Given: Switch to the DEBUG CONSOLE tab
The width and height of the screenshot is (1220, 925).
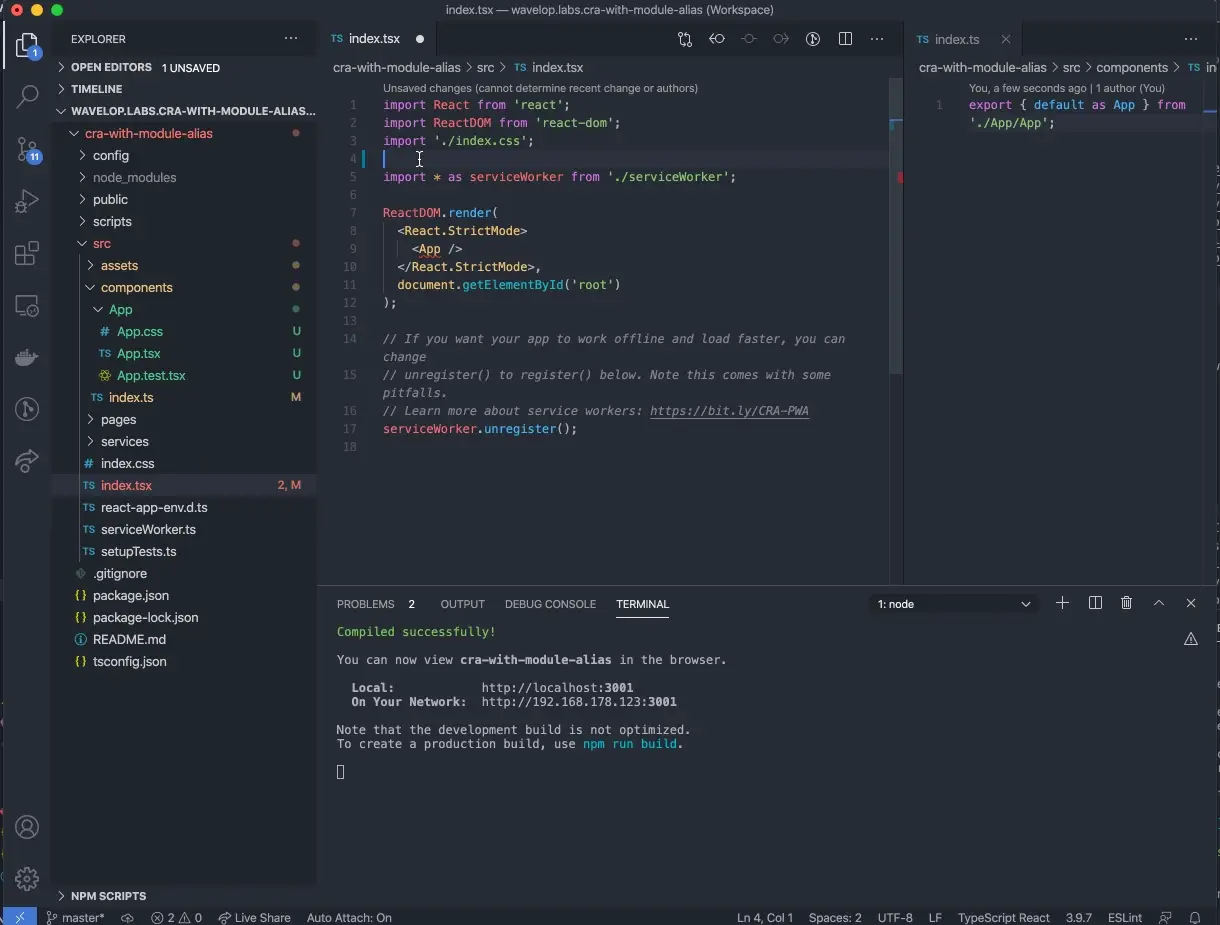Looking at the screenshot, I should [x=550, y=604].
